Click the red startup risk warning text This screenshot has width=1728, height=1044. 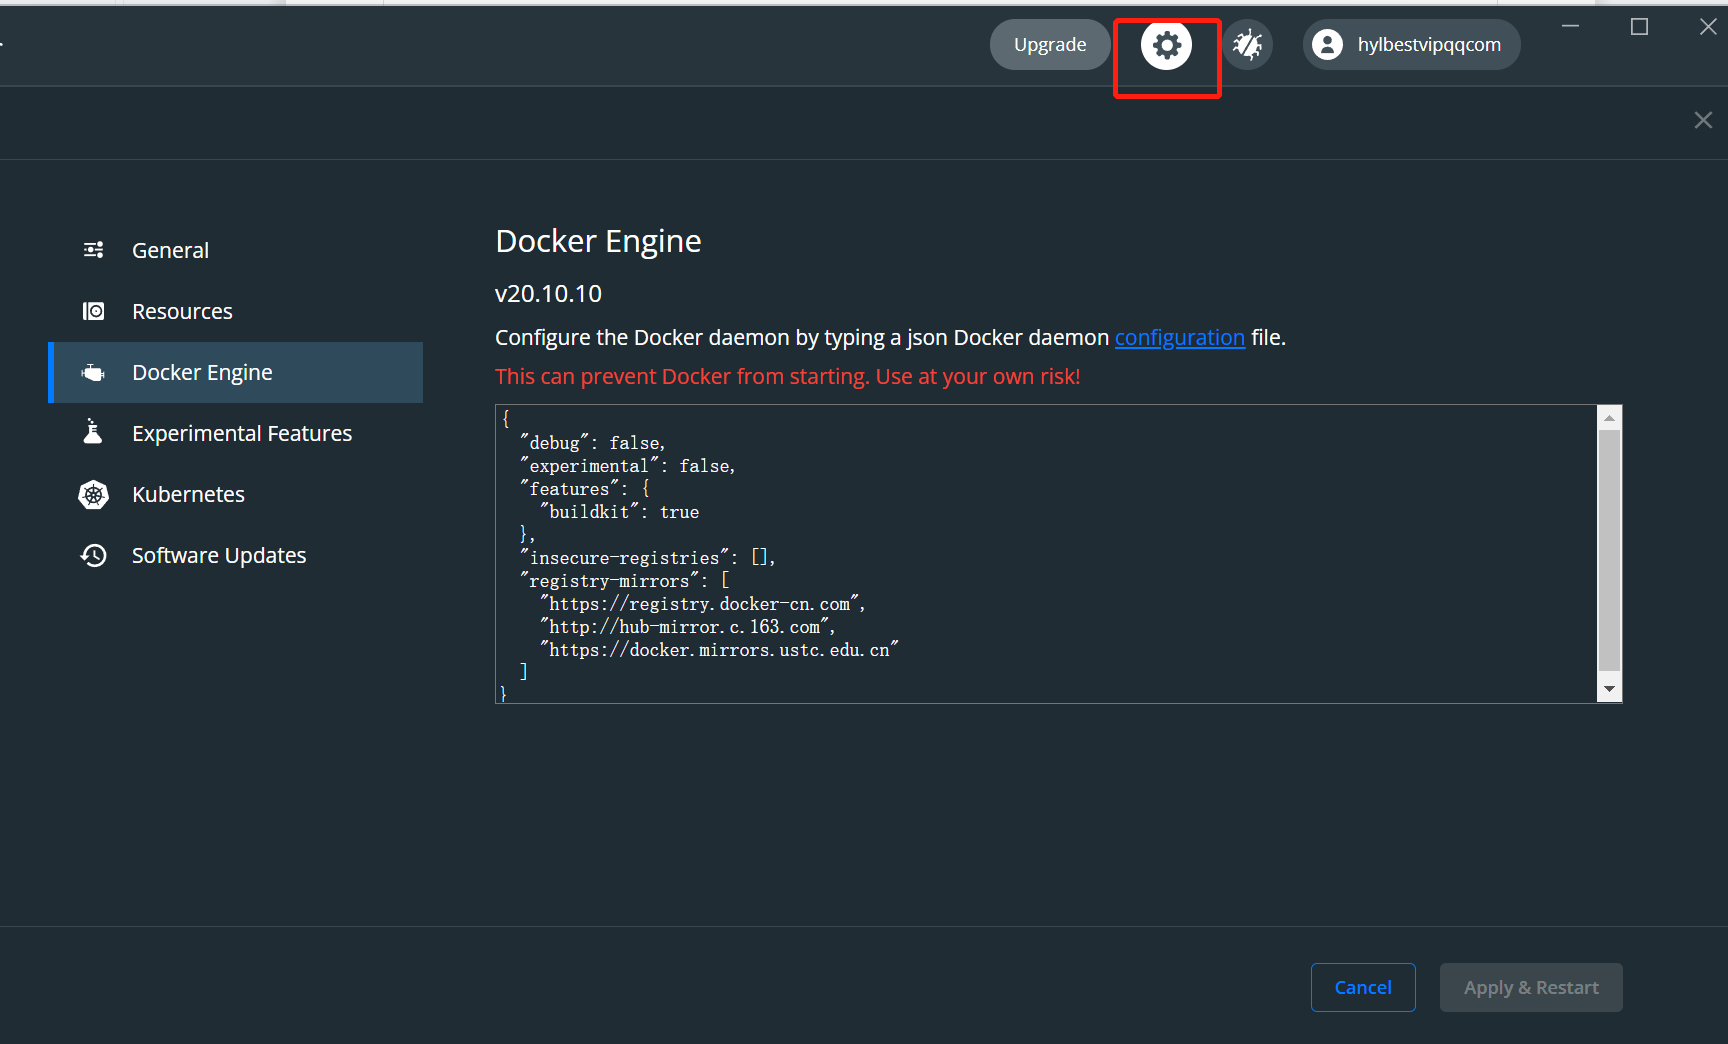787,377
